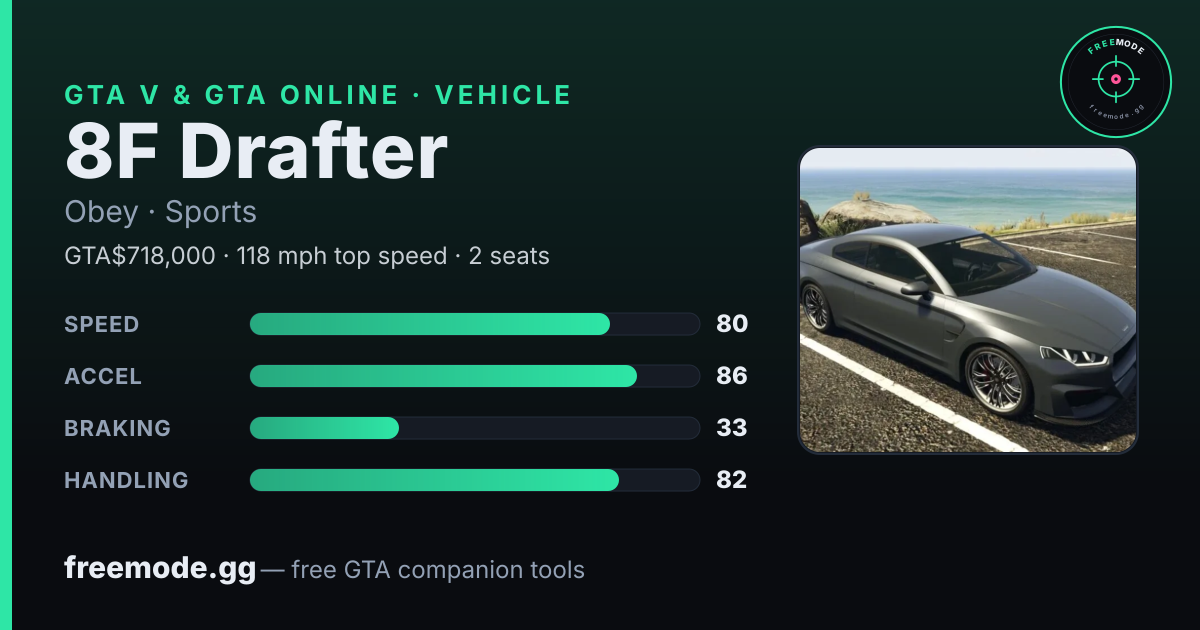Click the accel value 86
The height and width of the screenshot is (630, 1200).
[732, 376]
